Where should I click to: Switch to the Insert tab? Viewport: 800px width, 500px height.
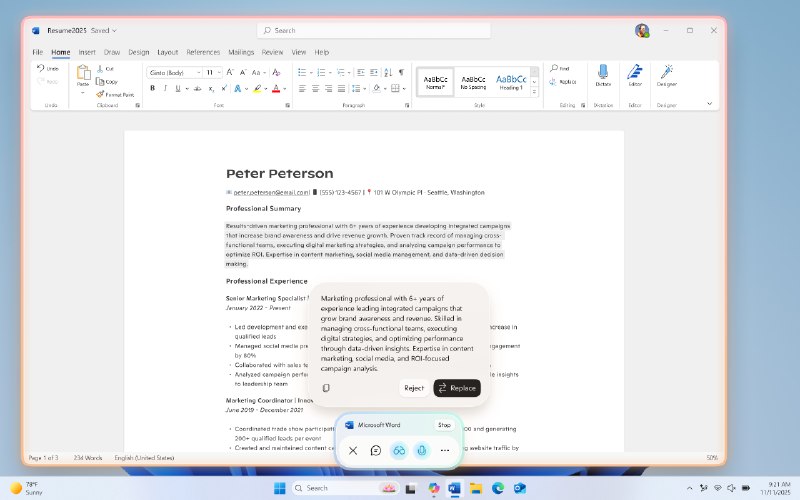87,52
